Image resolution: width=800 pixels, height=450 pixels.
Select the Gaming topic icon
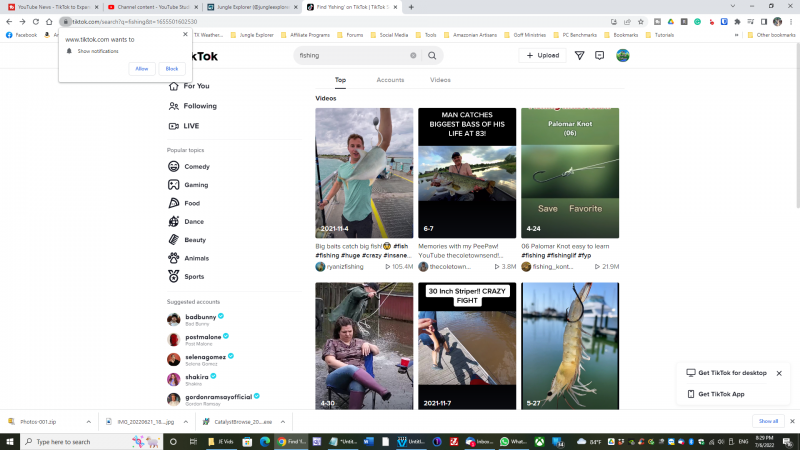[x=174, y=185]
